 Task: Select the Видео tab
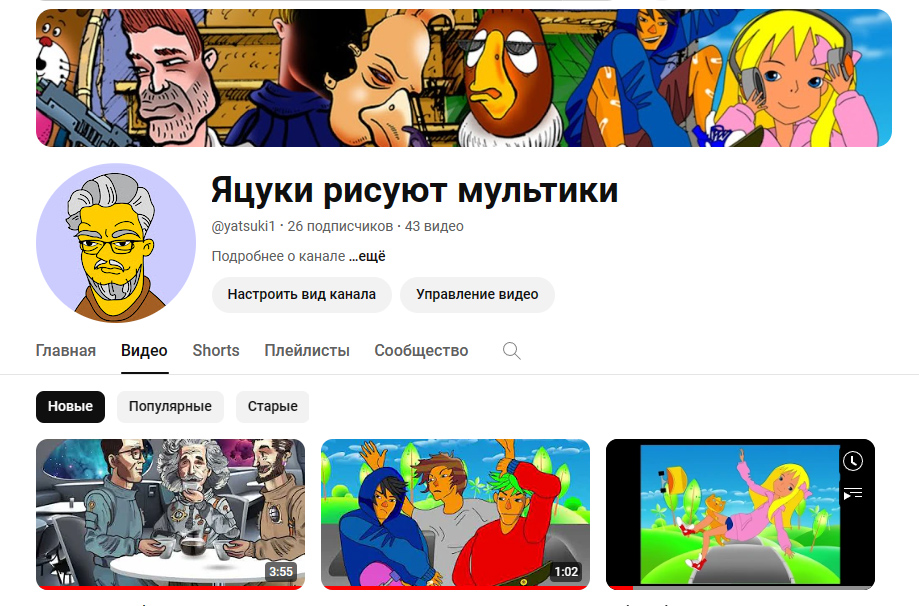[144, 351]
